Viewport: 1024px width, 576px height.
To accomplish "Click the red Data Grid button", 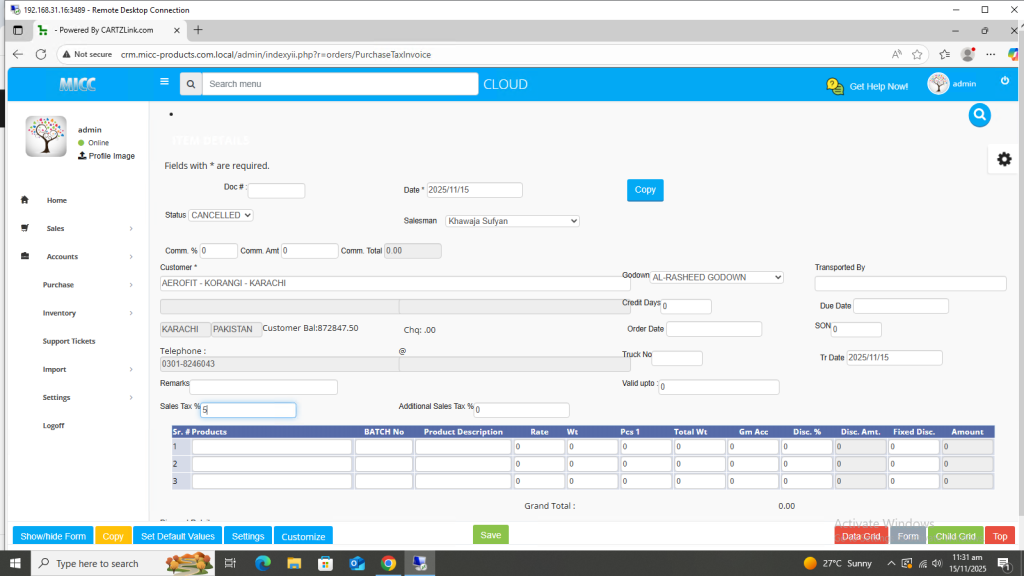I will 860,536.
